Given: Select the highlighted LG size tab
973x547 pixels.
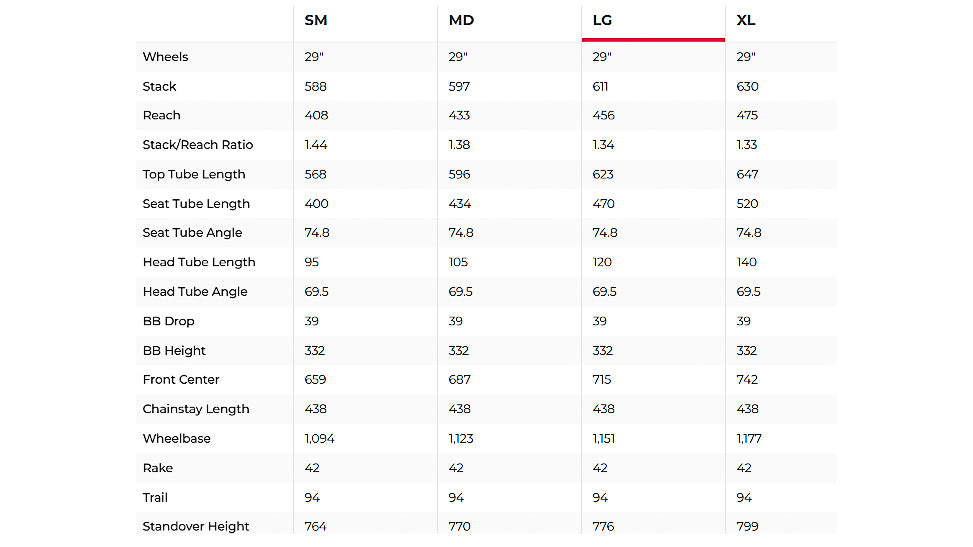Looking at the screenshot, I should 603,20.
